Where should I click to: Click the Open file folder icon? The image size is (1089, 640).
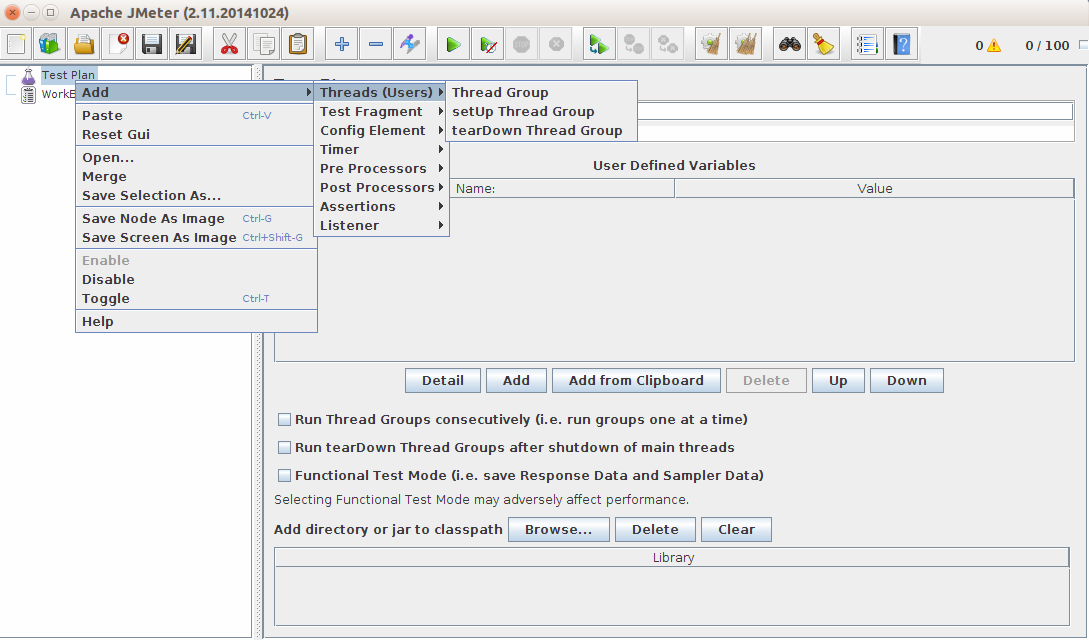coord(84,44)
